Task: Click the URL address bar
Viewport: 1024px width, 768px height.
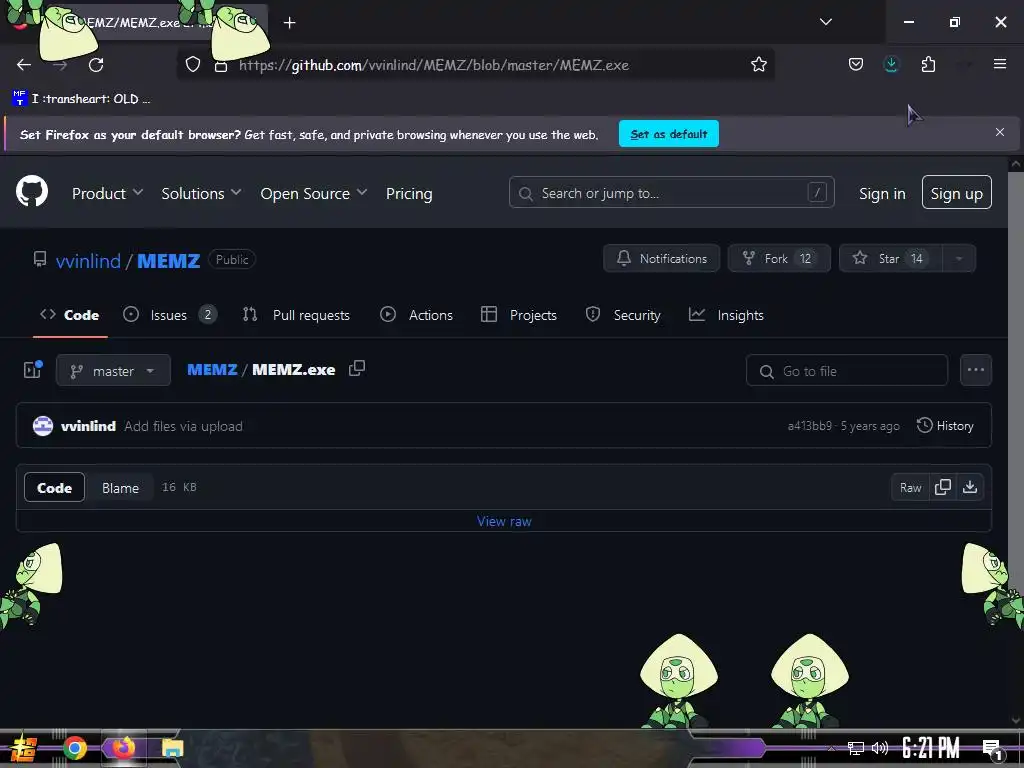Action: point(475,65)
